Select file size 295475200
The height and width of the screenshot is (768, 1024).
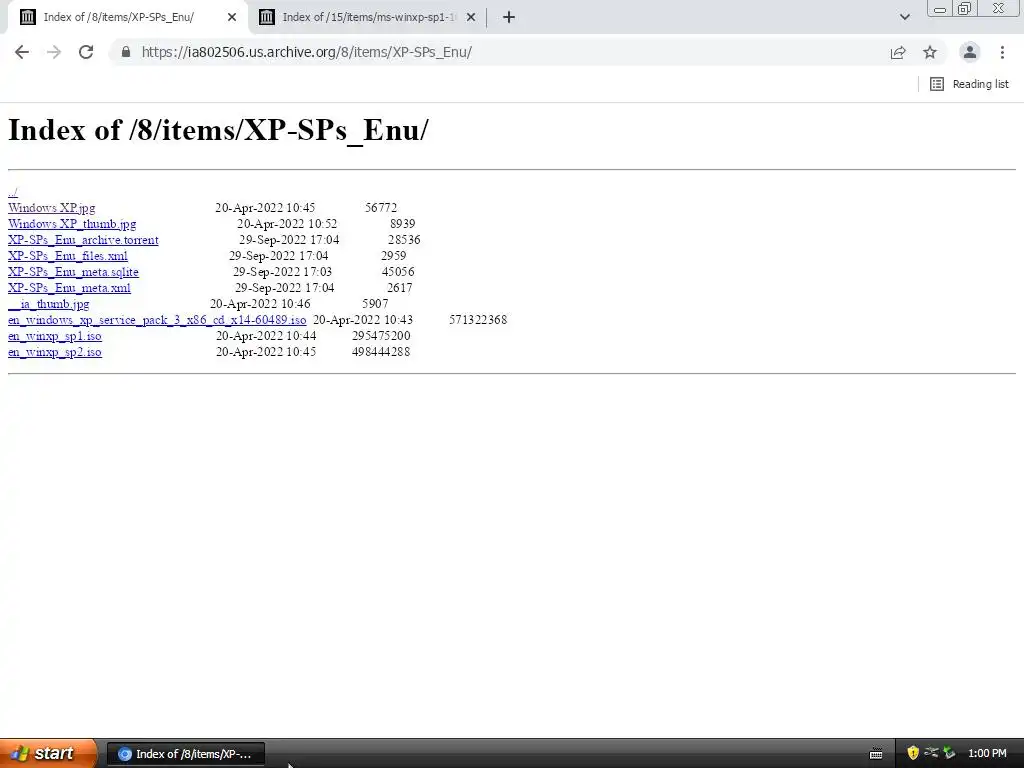[381, 336]
